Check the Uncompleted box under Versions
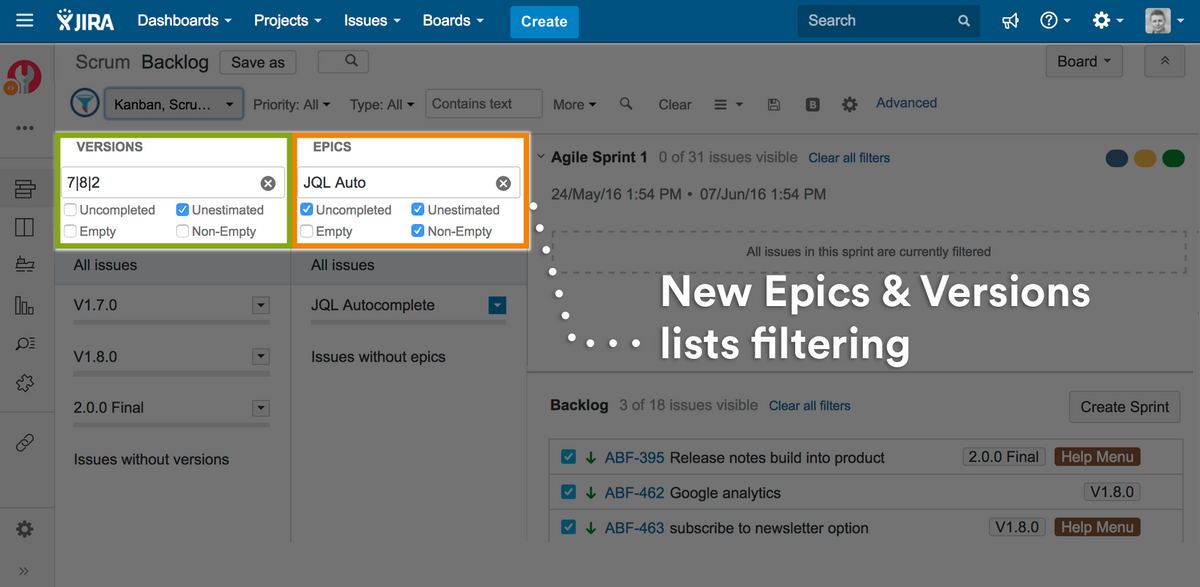The width and height of the screenshot is (1200, 587). pos(70,210)
